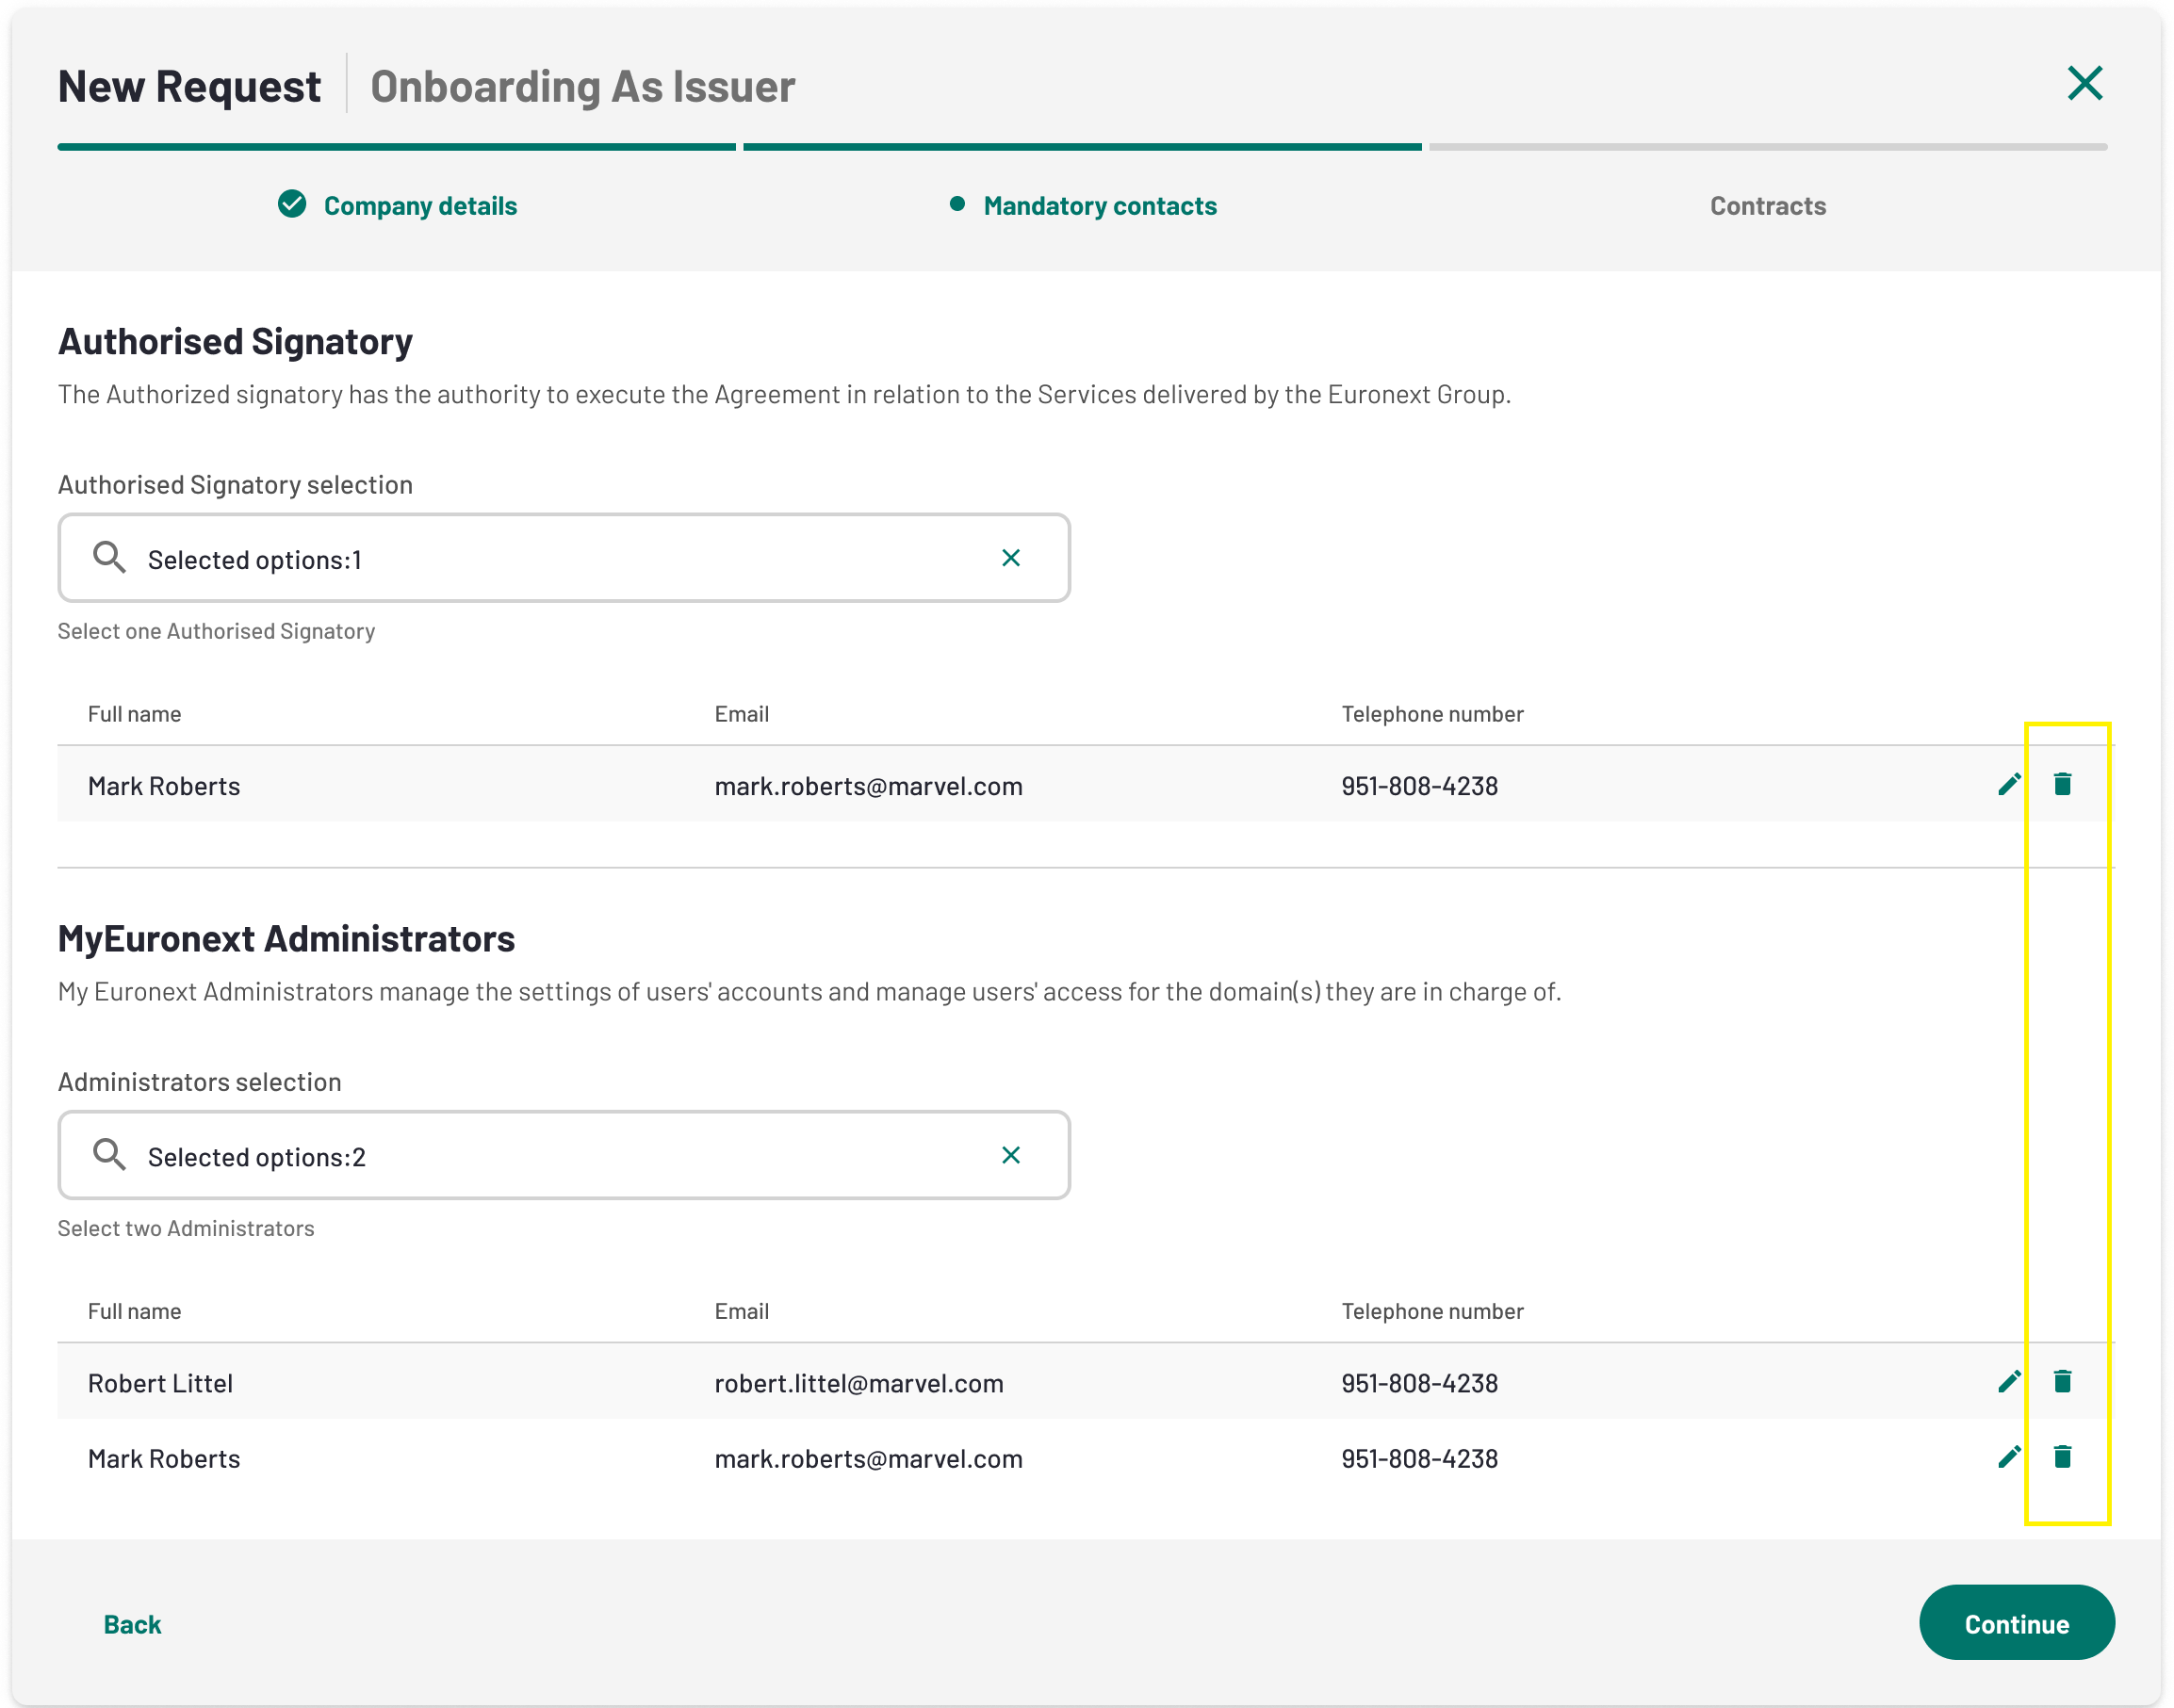Edit Mark Roberts in Authorised Signatory table
Screen dimensions: 2174x1708
pos(2008,785)
